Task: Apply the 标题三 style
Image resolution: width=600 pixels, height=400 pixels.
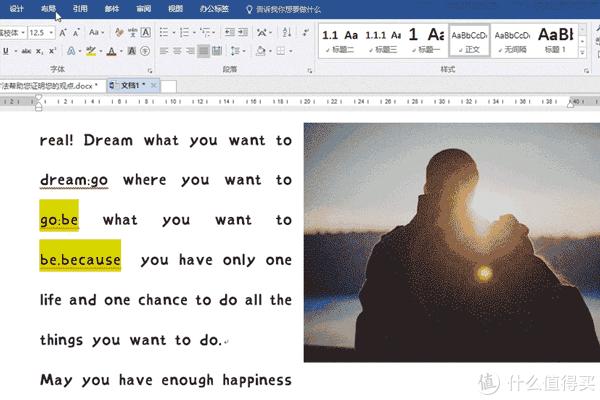Action: (x=383, y=41)
